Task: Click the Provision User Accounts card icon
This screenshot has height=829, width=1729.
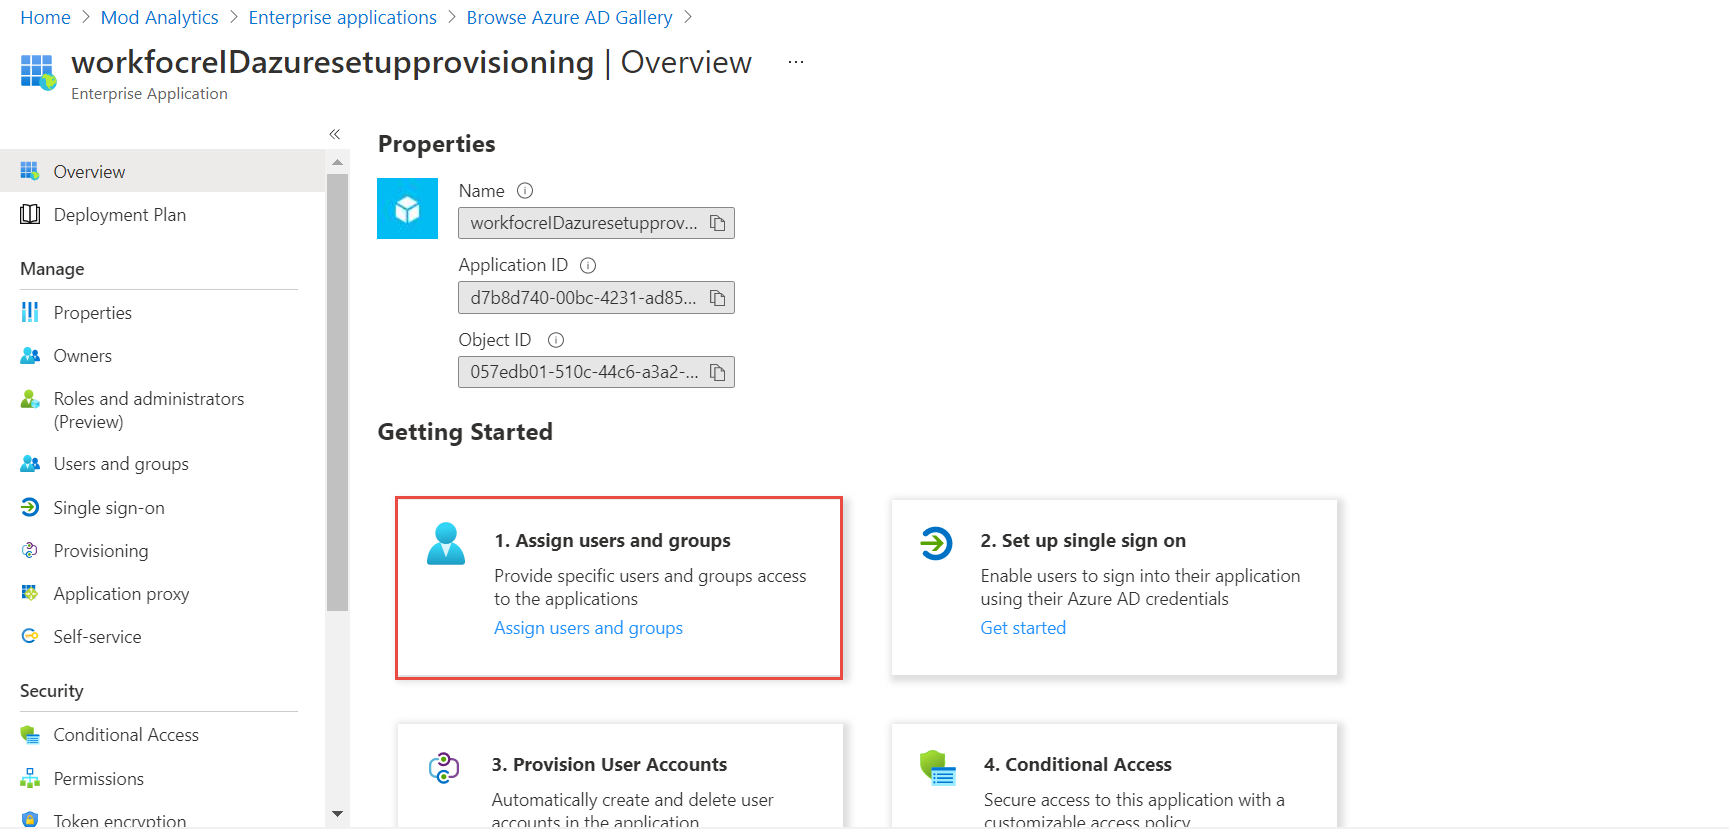Action: pos(444,767)
